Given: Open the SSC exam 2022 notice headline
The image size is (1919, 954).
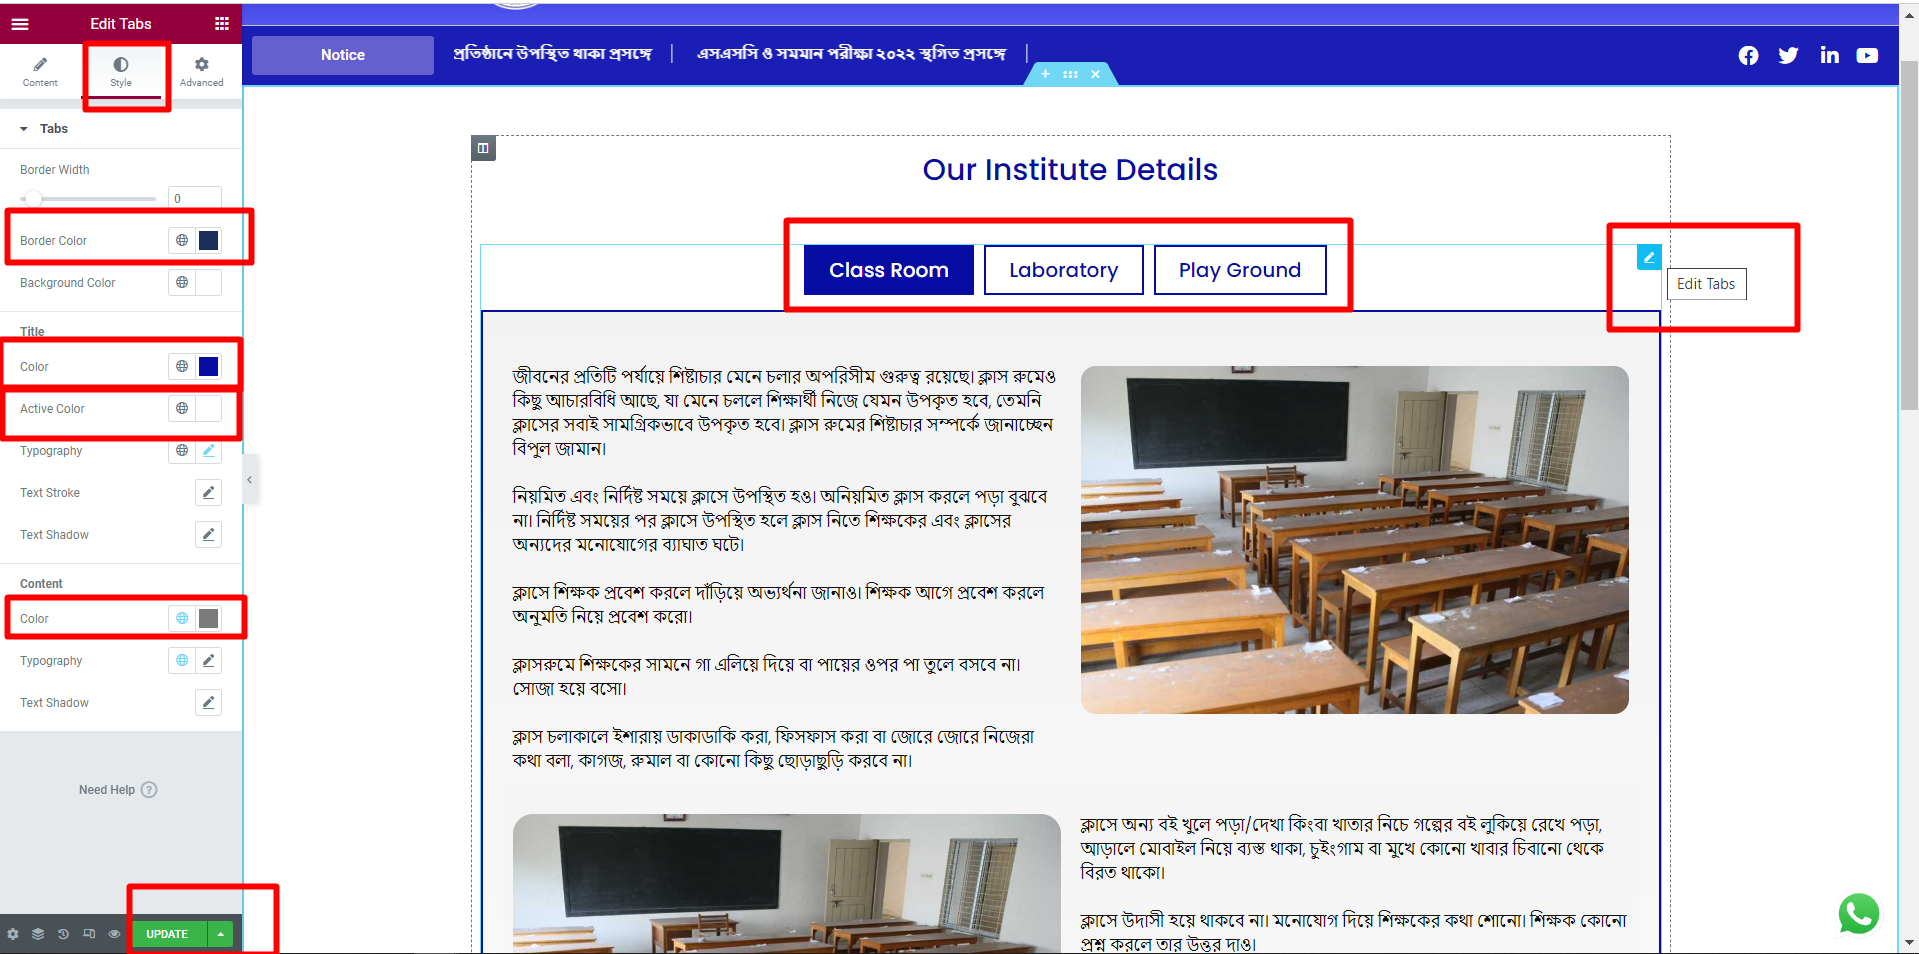Looking at the screenshot, I should (x=851, y=54).
